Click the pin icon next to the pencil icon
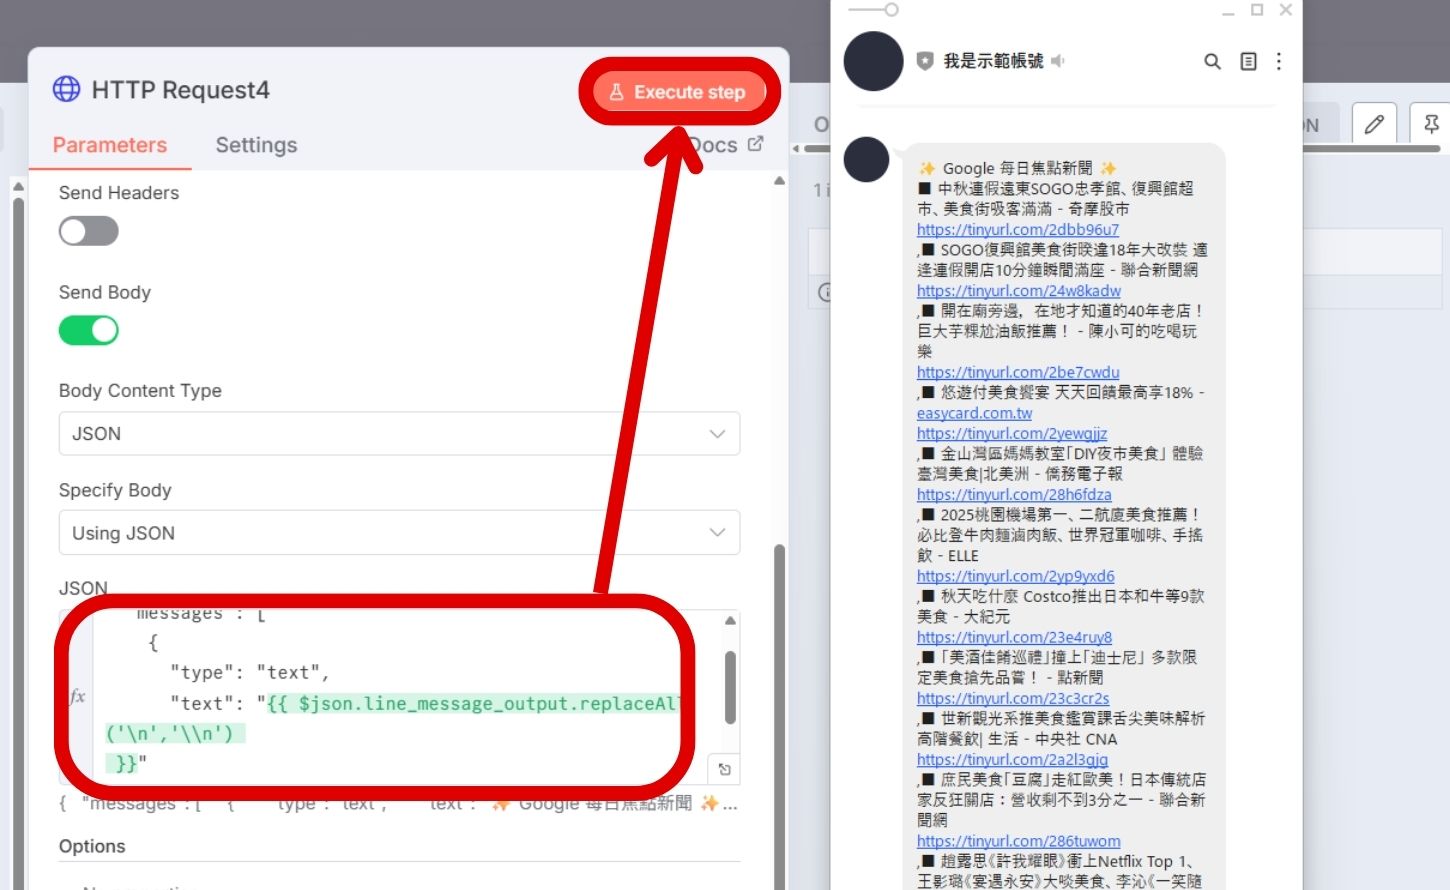1450x890 pixels. pyautogui.click(x=1432, y=123)
